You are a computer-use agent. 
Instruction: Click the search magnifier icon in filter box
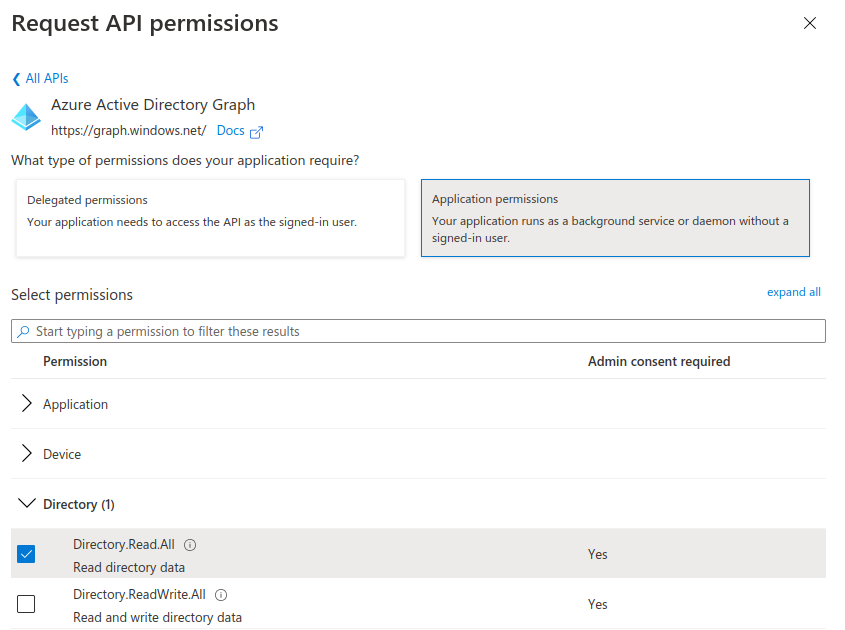(x=24, y=332)
